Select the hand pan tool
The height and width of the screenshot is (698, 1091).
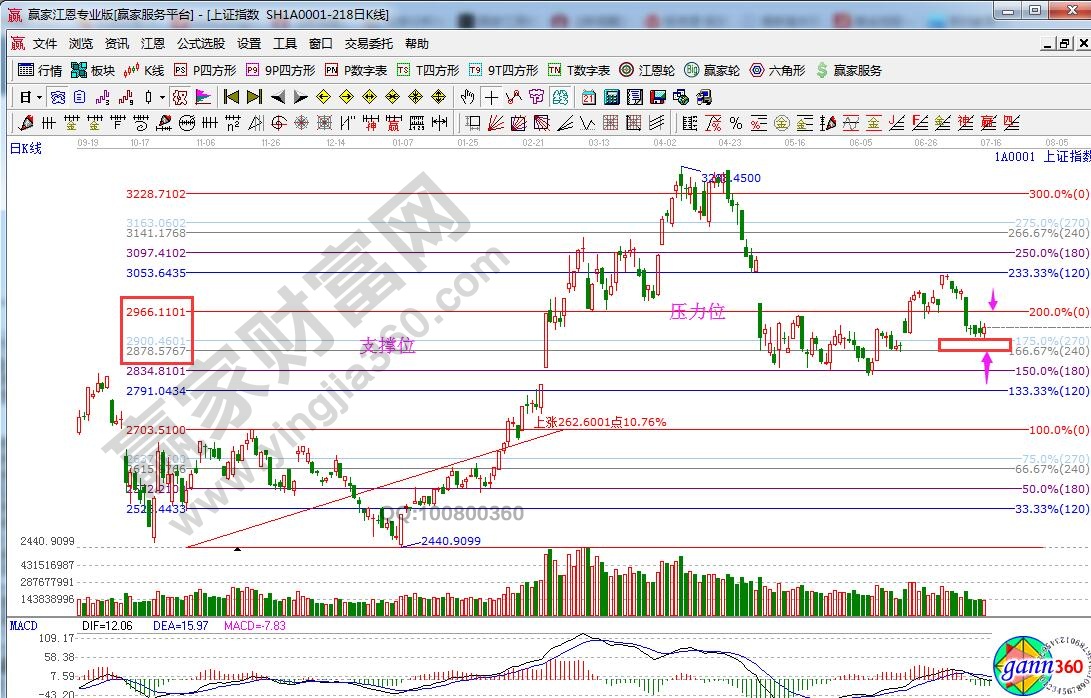(x=467, y=97)
